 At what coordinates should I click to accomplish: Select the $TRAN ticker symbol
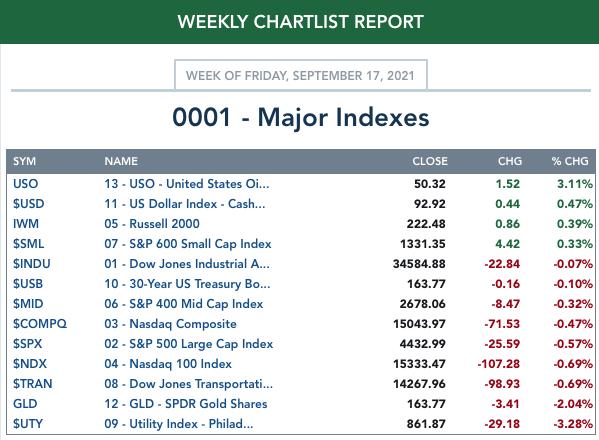pos(32,383)
